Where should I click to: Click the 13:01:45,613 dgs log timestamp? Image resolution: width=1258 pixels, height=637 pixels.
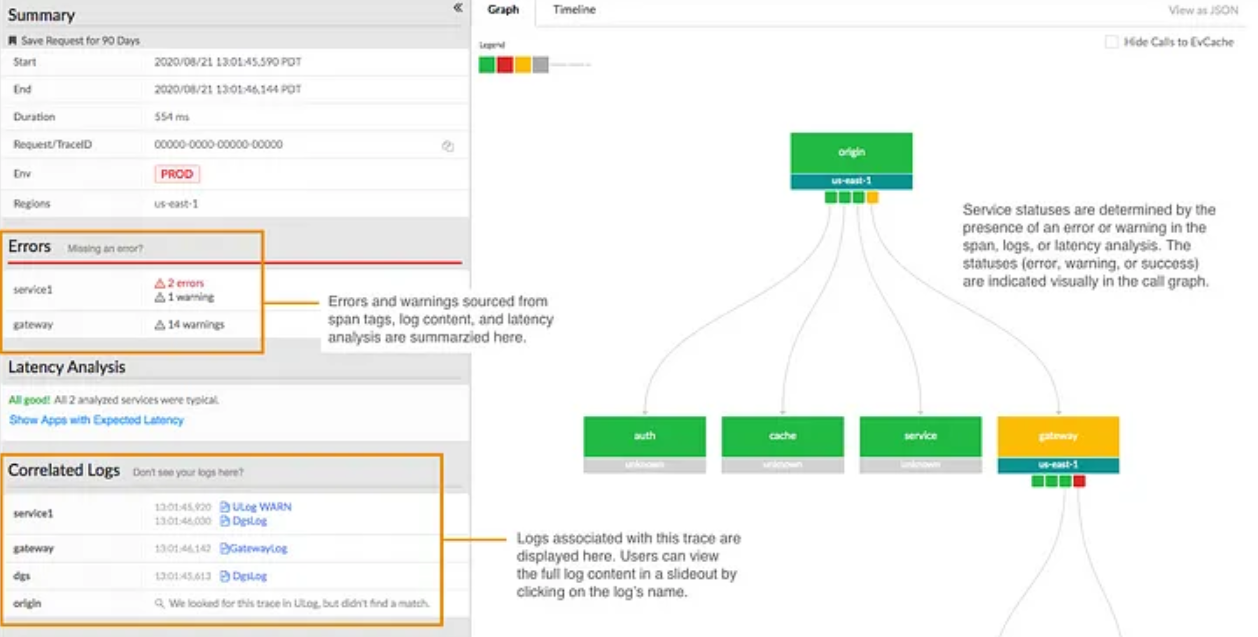click(183, 577)
